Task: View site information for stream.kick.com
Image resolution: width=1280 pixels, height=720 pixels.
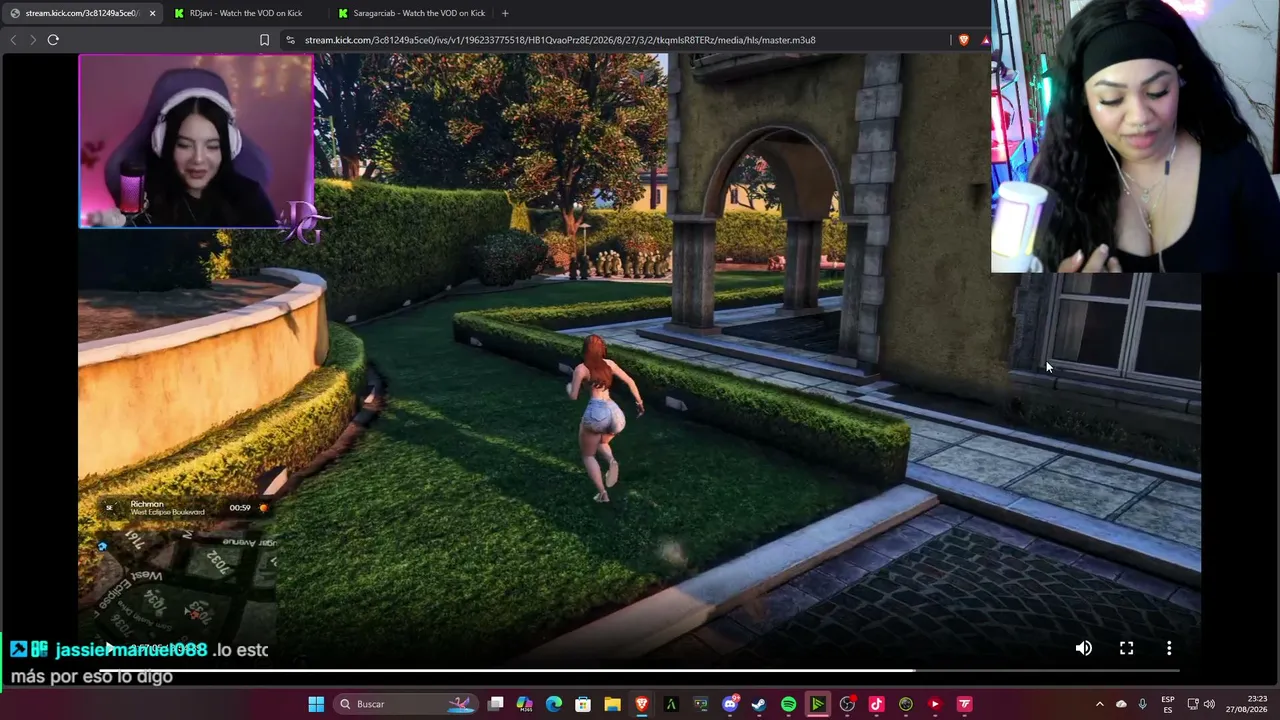Action: (x=290, y=40)
